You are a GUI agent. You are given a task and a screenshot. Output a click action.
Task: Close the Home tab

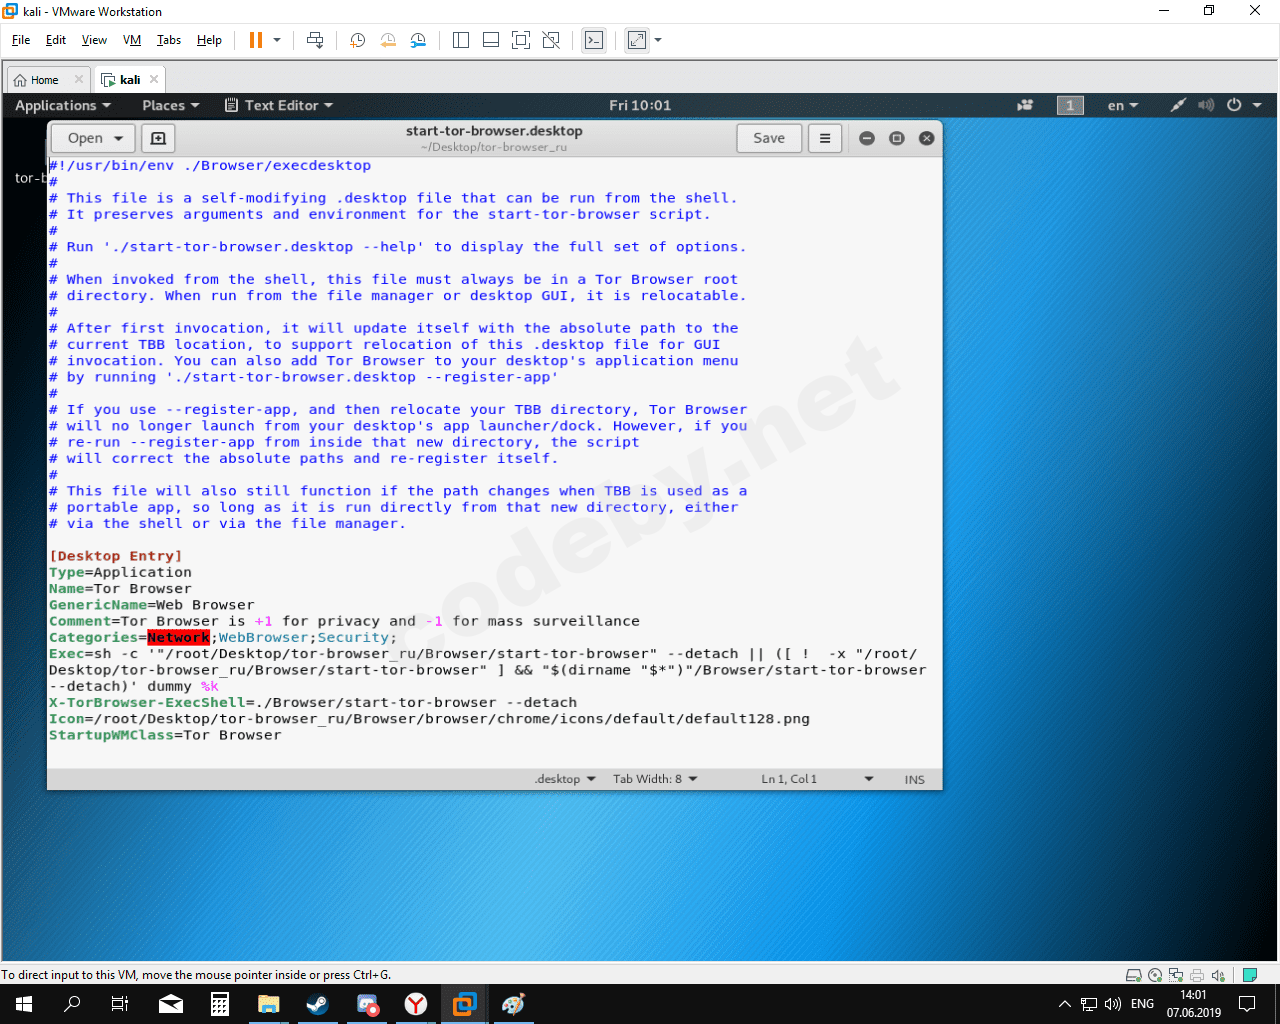click(x=79, y=80)
